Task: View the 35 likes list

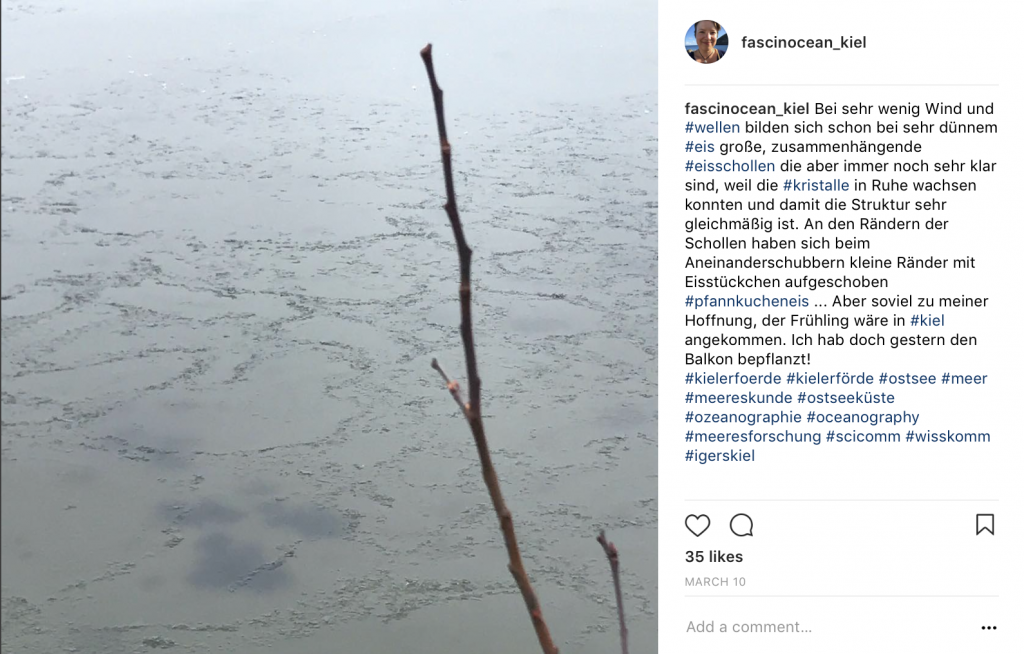Action: point(714,557)
